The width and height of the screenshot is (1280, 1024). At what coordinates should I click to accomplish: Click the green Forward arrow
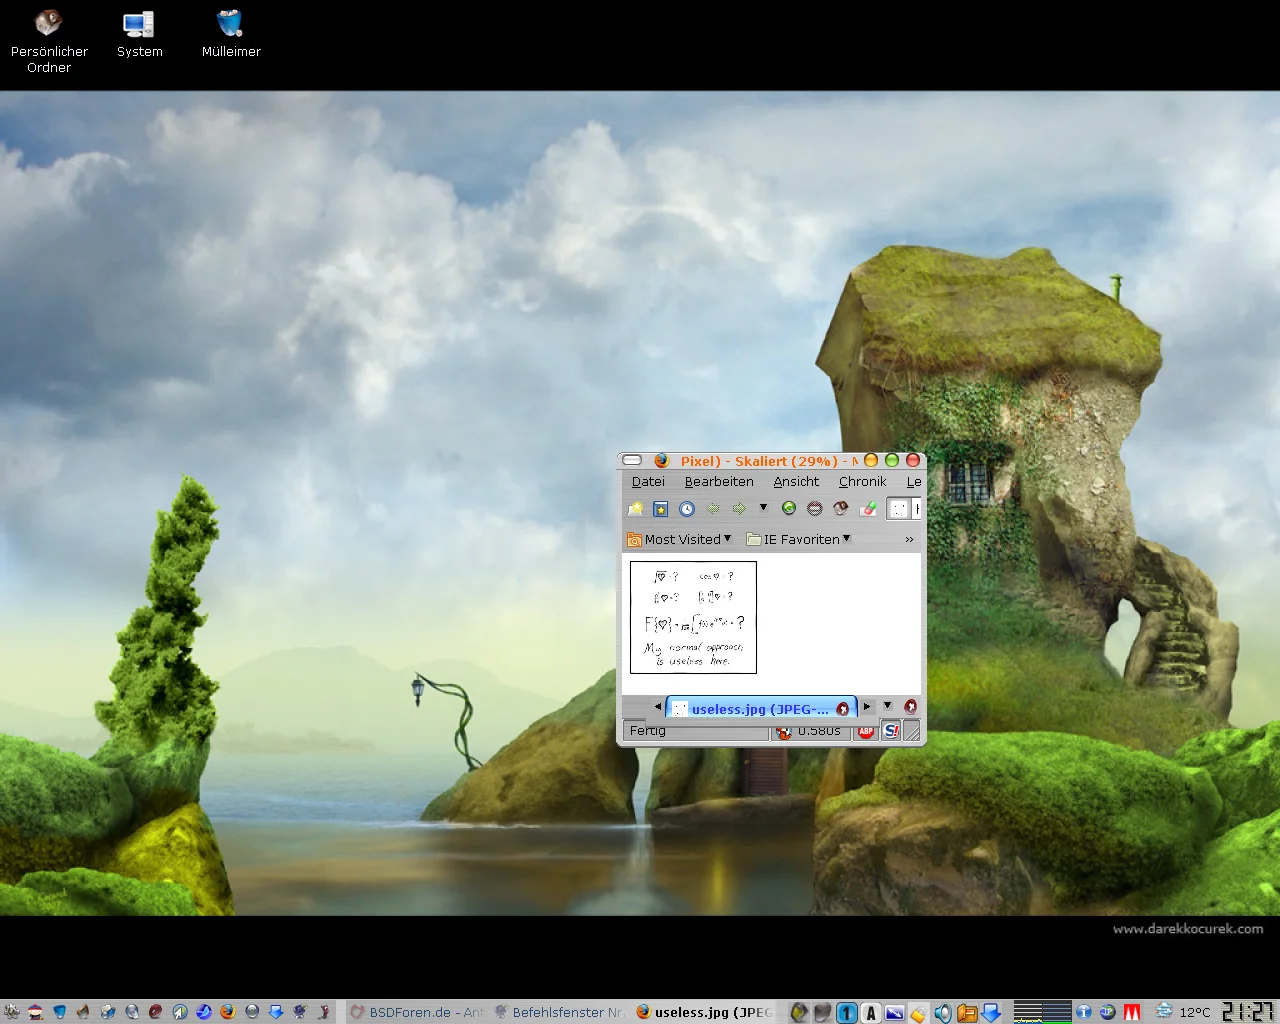(739, 509)
